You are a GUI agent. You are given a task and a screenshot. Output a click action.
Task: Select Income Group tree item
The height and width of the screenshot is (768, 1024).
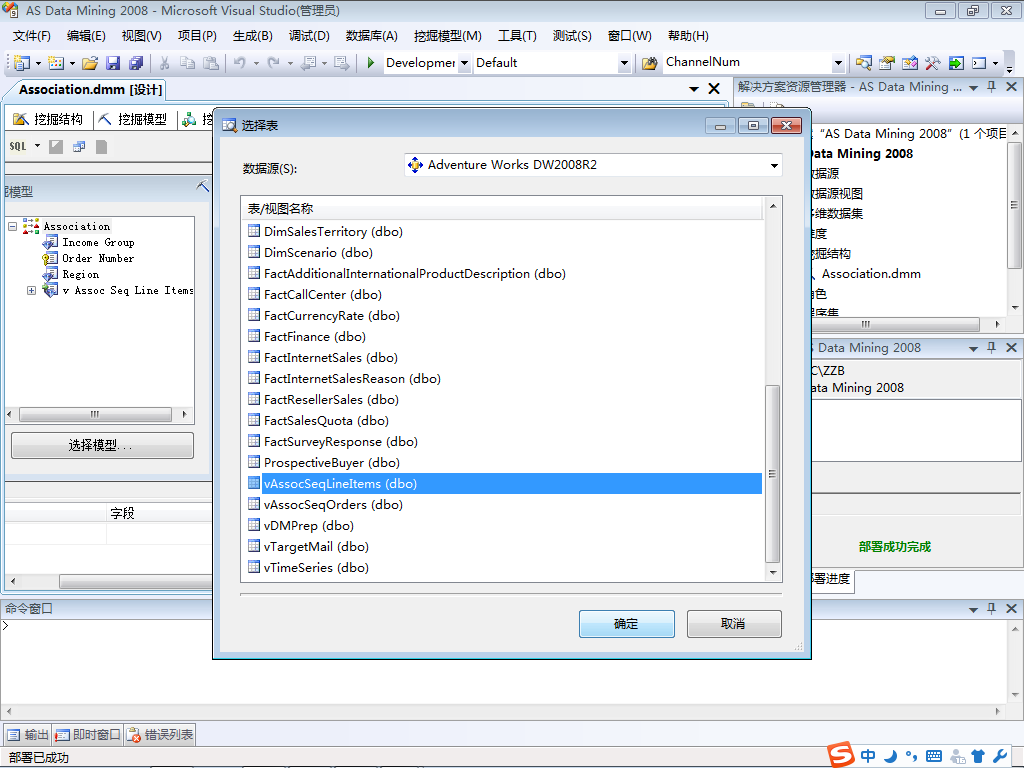98,242
